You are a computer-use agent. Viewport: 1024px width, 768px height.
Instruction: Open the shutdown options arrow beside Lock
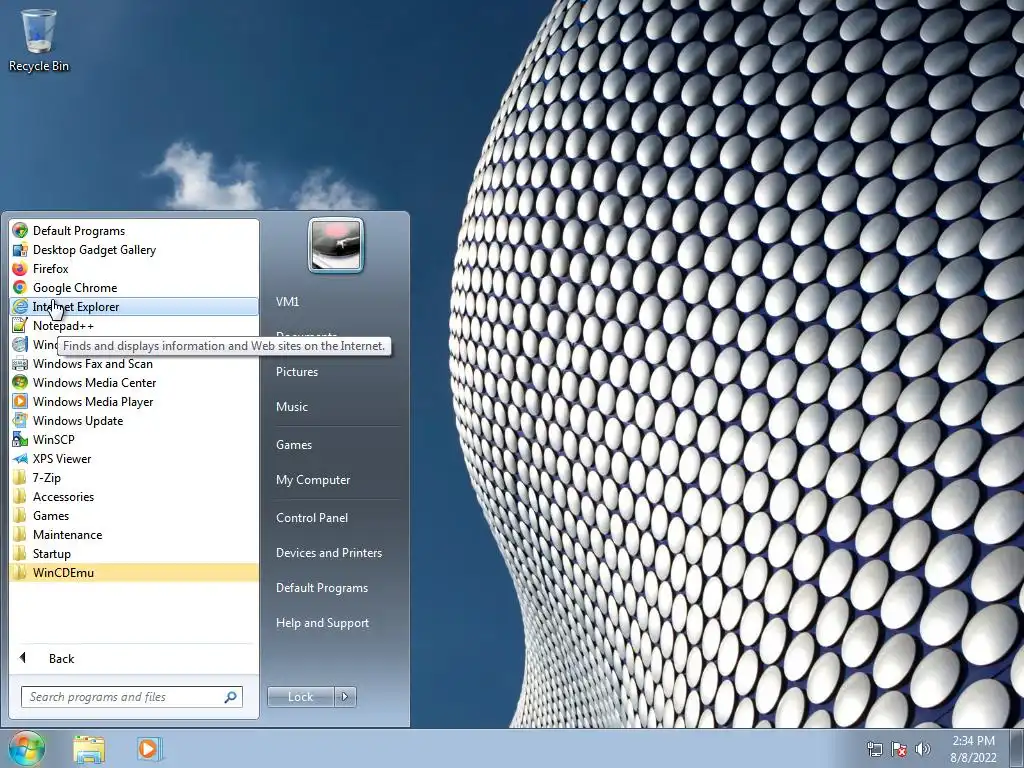click(345, 697)
